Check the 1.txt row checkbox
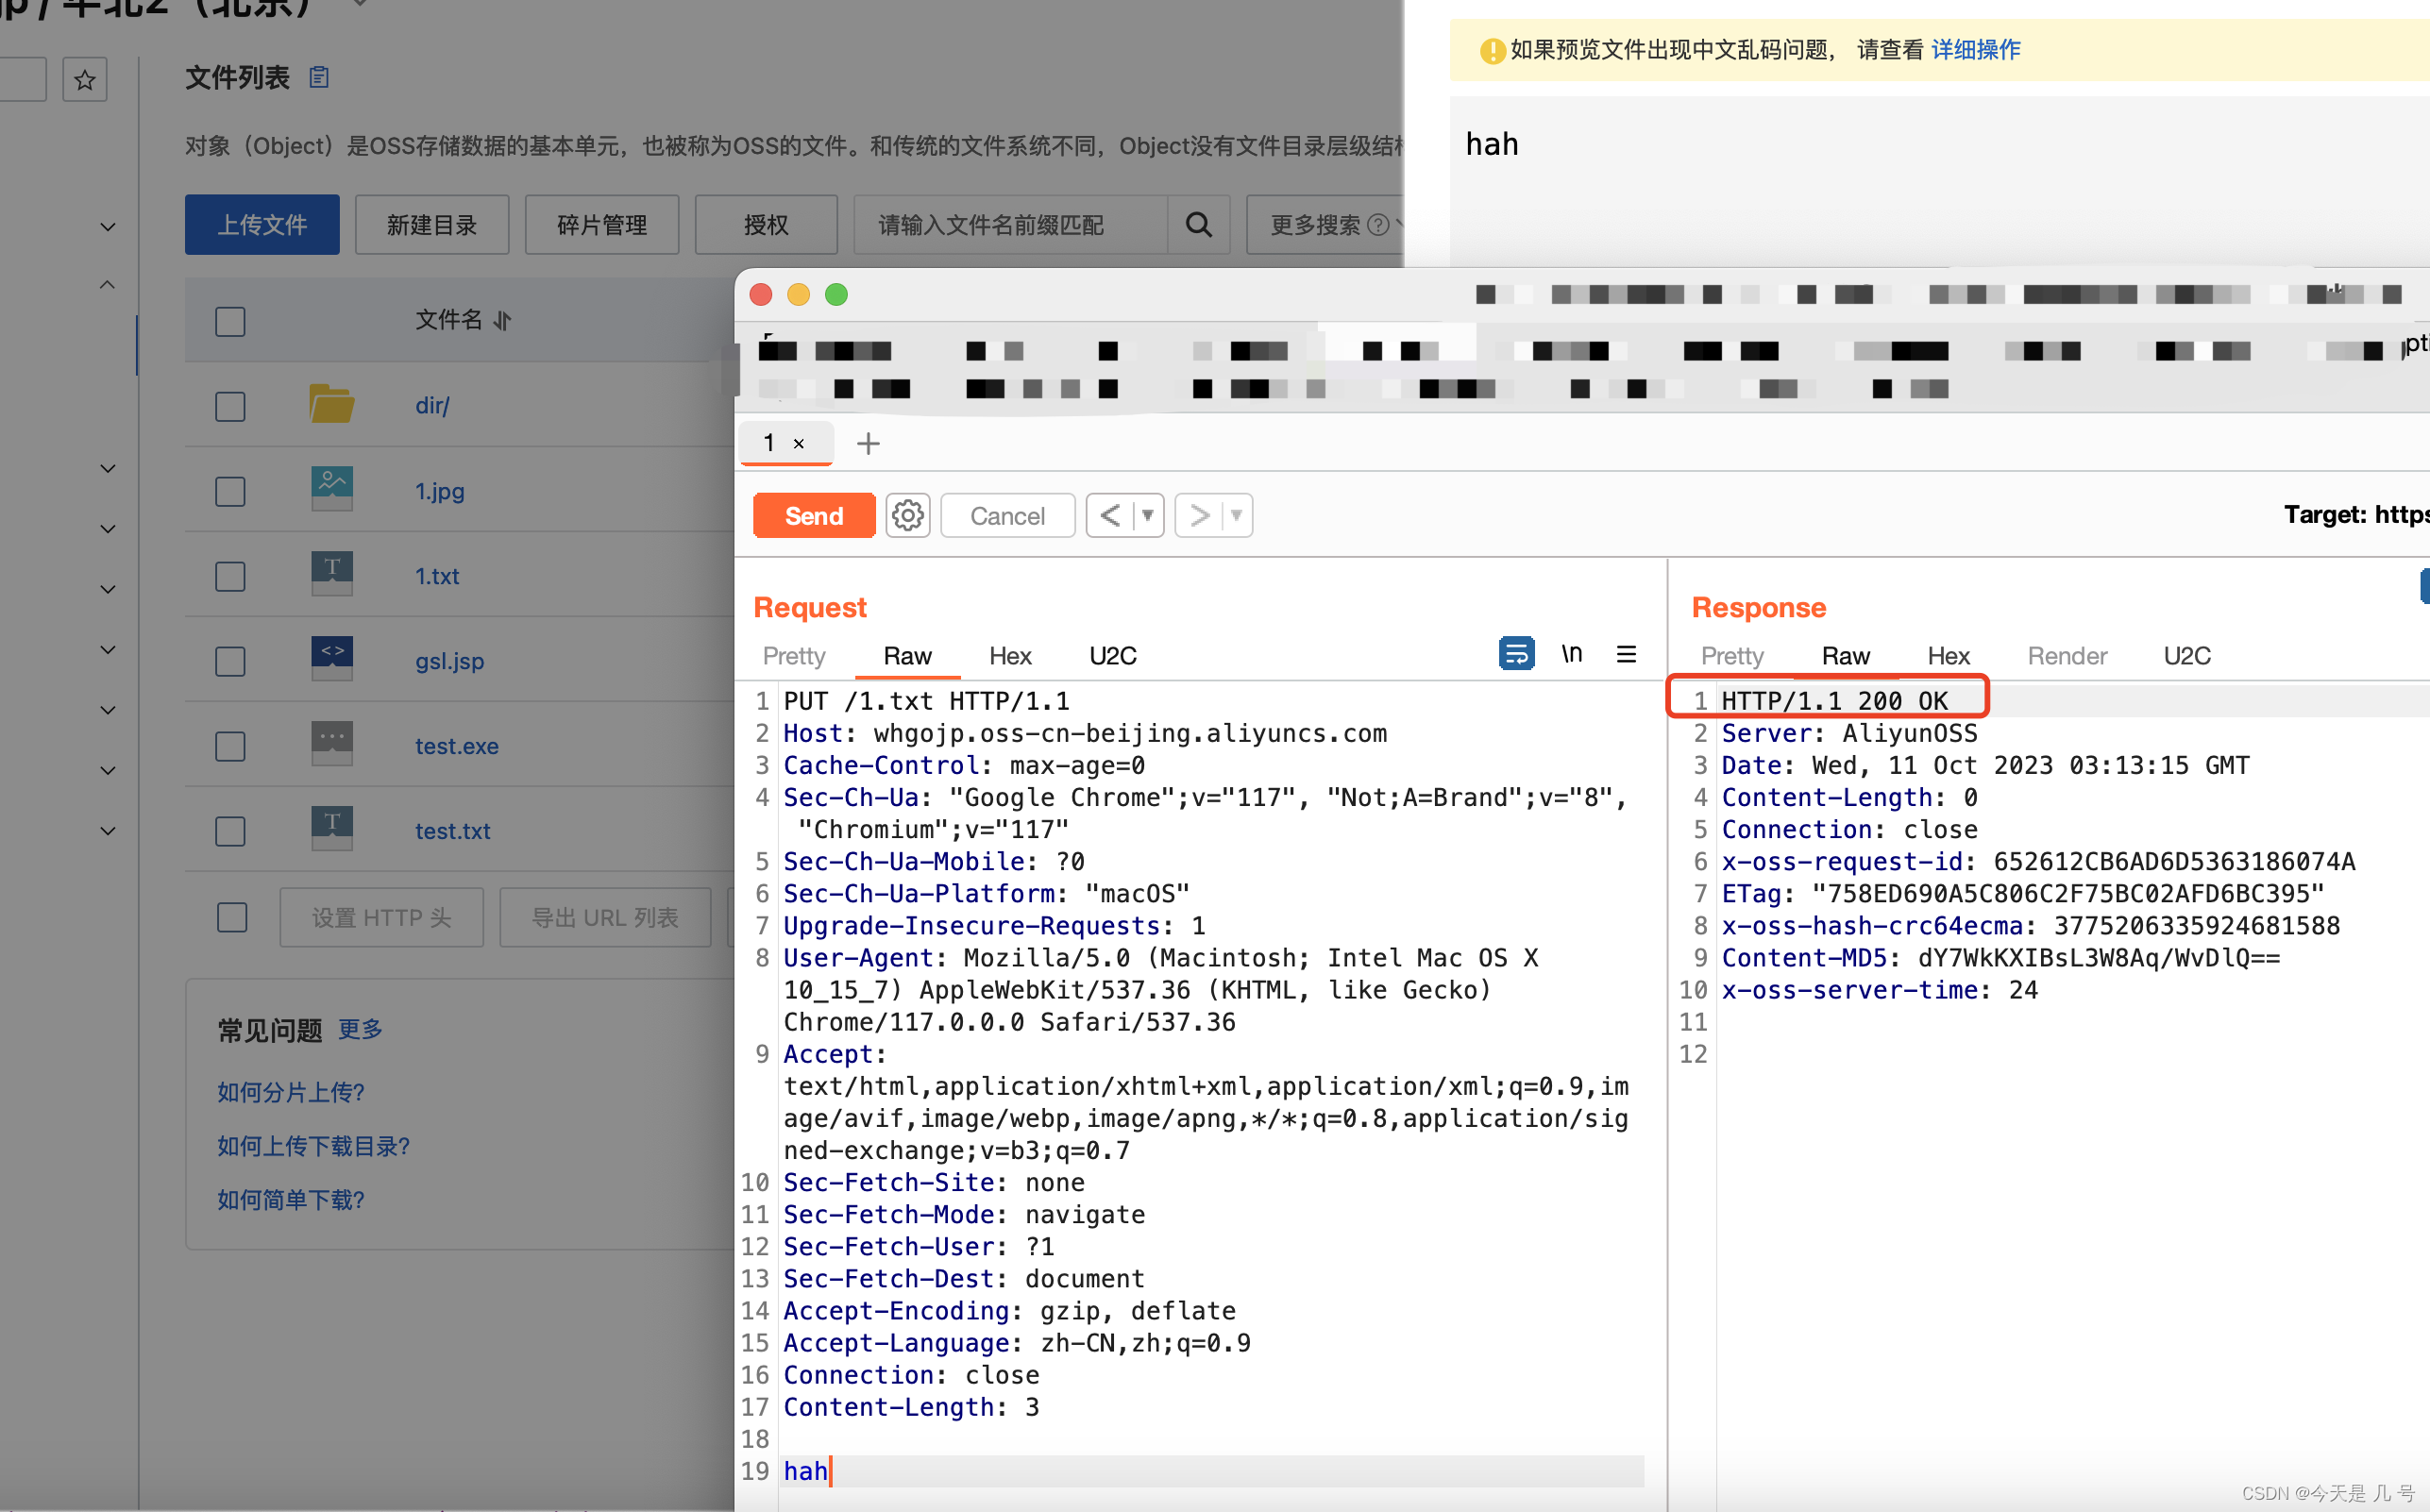The image size is (2430, 1512). click(230, 576)
